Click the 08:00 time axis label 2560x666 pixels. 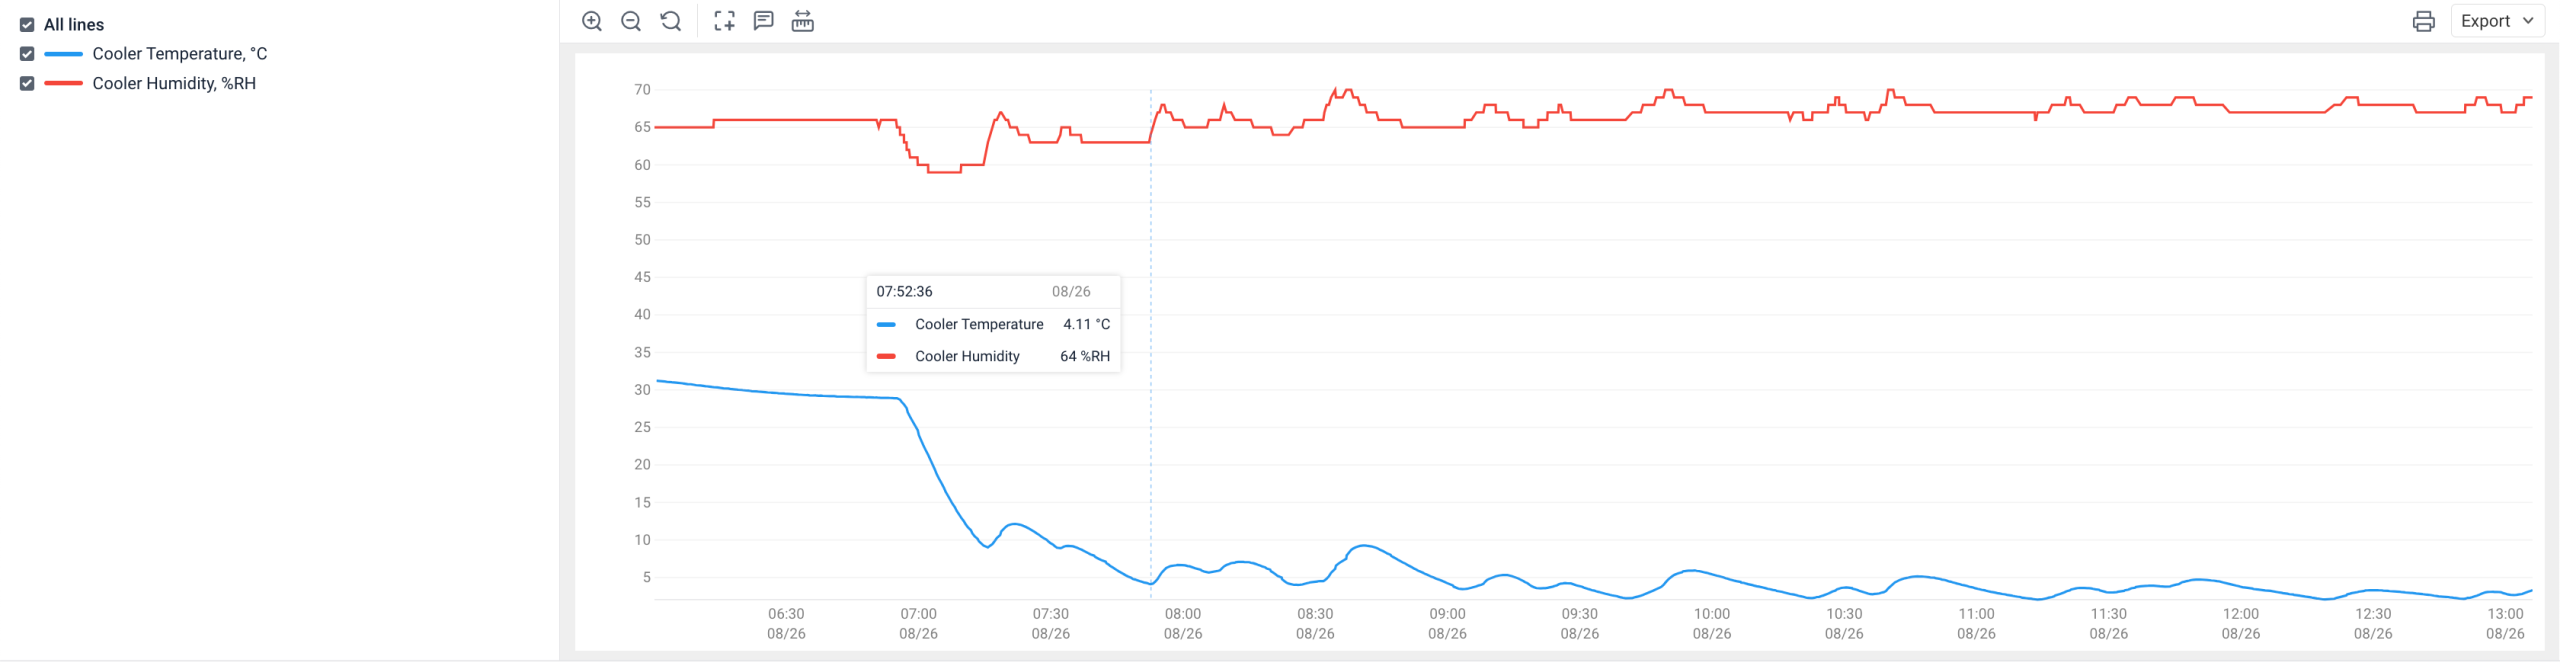coord(1183,614)
